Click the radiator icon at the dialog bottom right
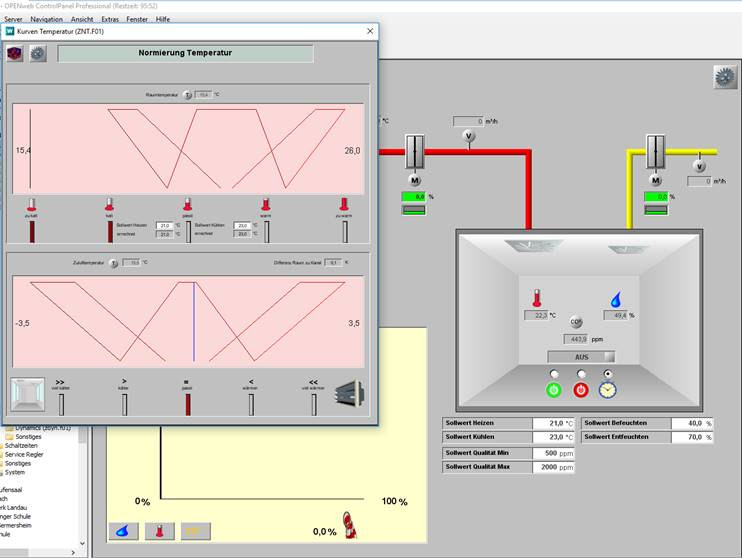The width and height of the screenshot is (742, 558). (x=348, y=392)
